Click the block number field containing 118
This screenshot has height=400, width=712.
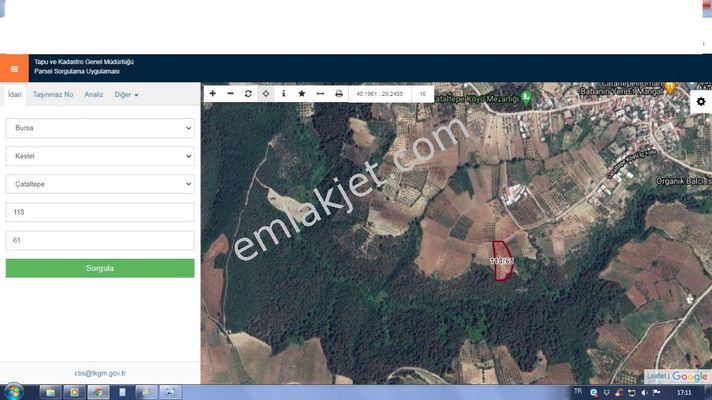pyautogui.click(x=100, y=212)
